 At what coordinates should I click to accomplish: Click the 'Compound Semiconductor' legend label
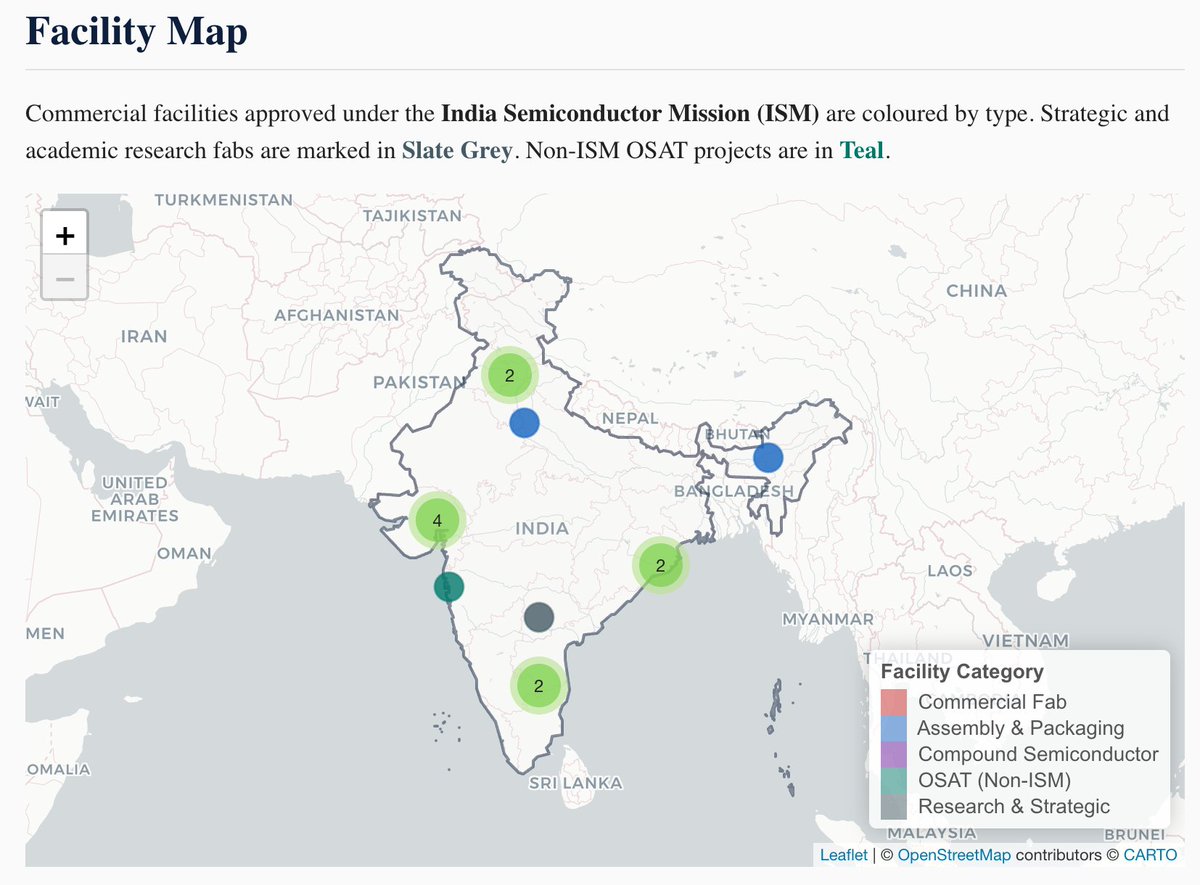(1038, 754)
